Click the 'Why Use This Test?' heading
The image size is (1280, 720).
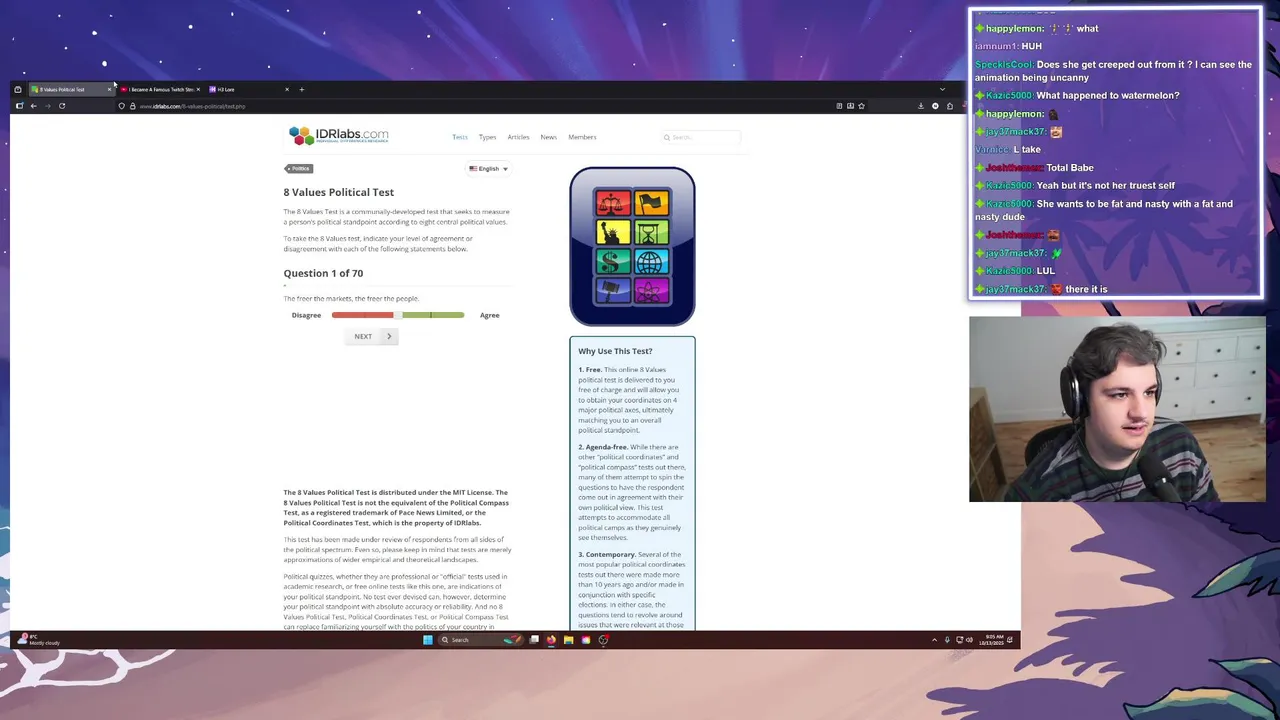(x=615, y=351)
